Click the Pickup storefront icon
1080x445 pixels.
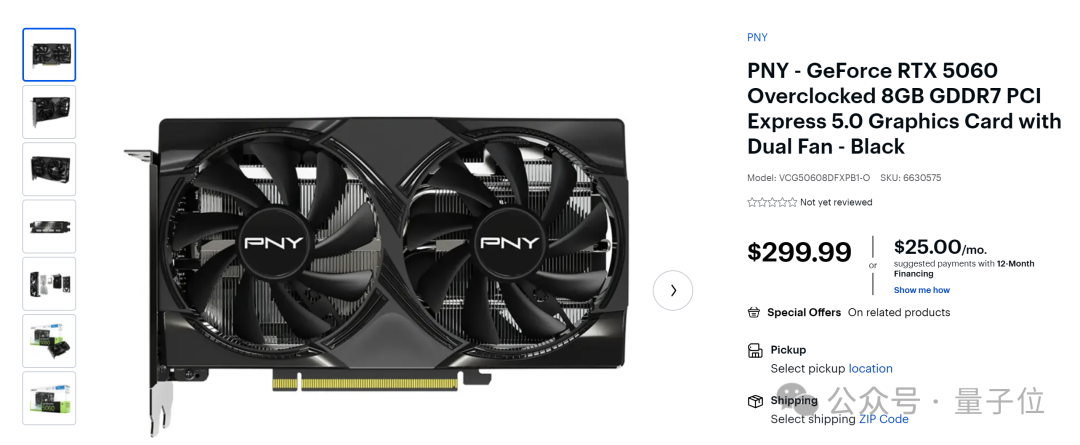[x=755, y=351]
